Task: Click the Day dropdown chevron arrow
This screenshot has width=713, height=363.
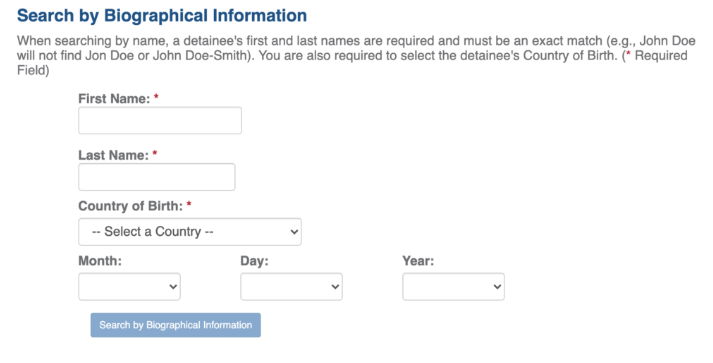Action: [x=335, y=287]
